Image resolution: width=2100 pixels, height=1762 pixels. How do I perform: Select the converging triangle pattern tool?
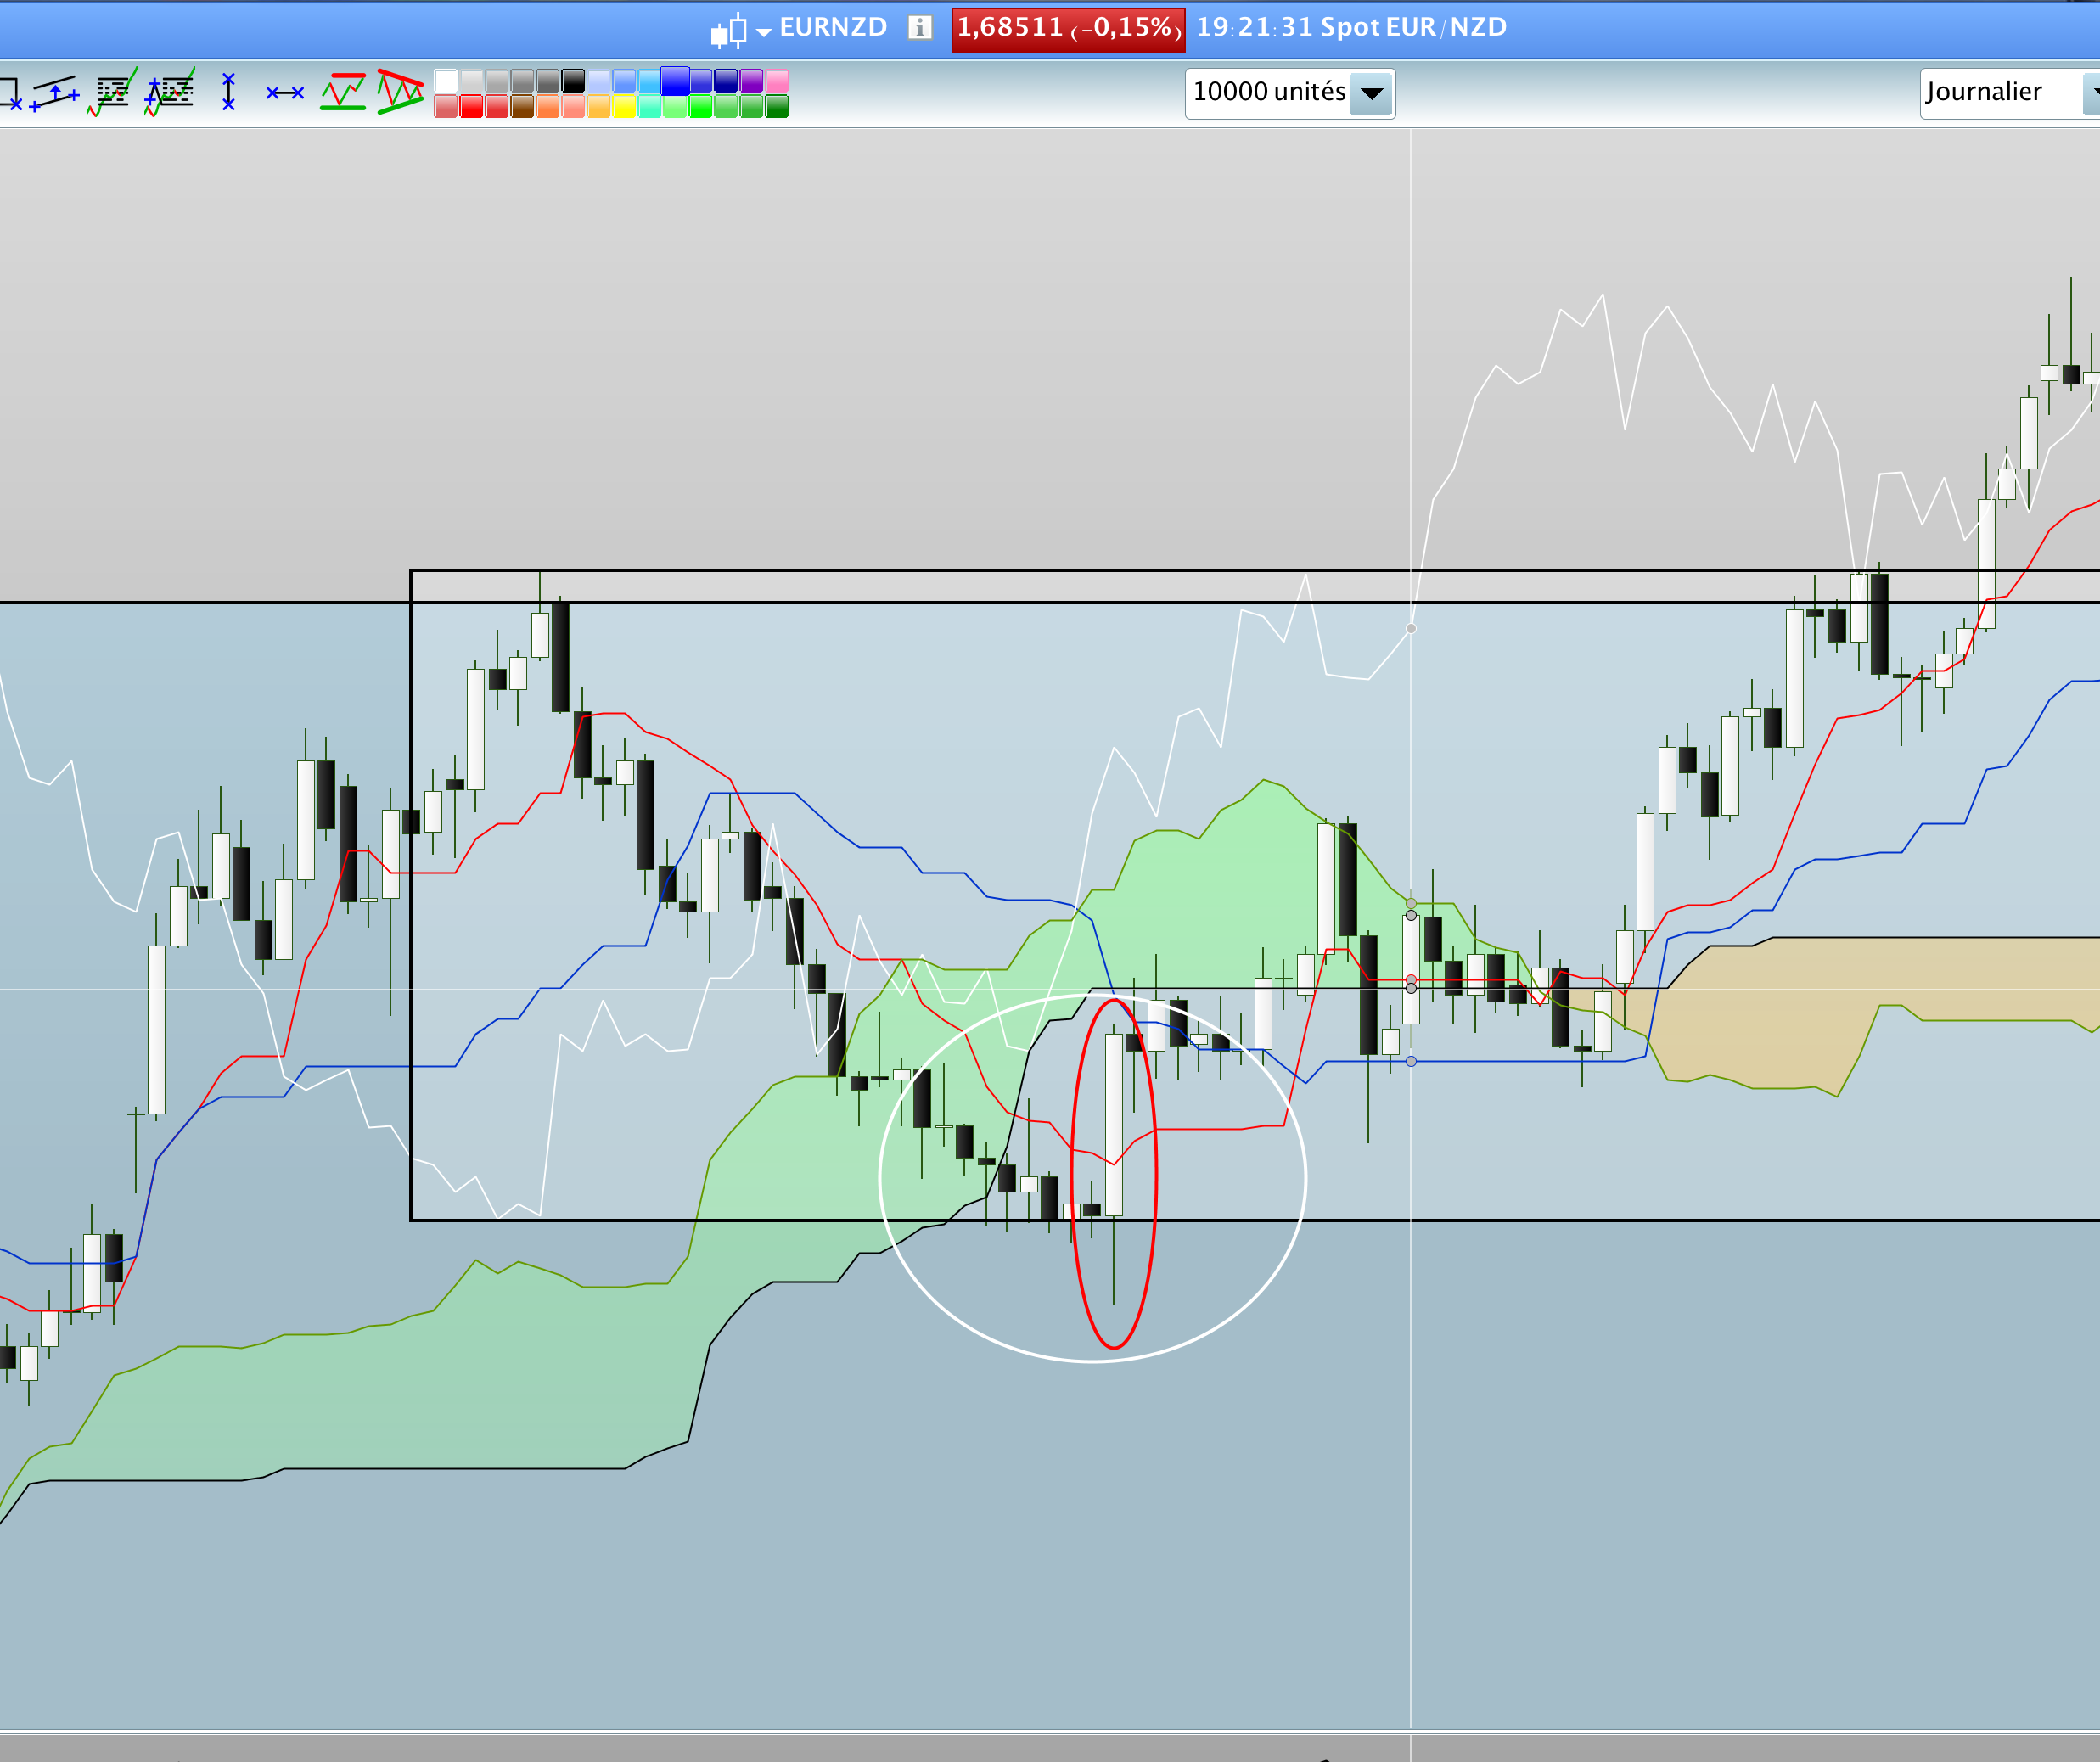401,92
